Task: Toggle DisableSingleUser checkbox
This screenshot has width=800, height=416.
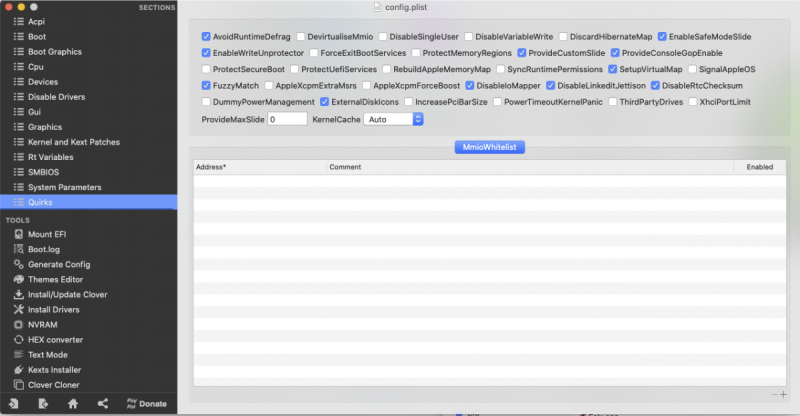Action: 383,37
